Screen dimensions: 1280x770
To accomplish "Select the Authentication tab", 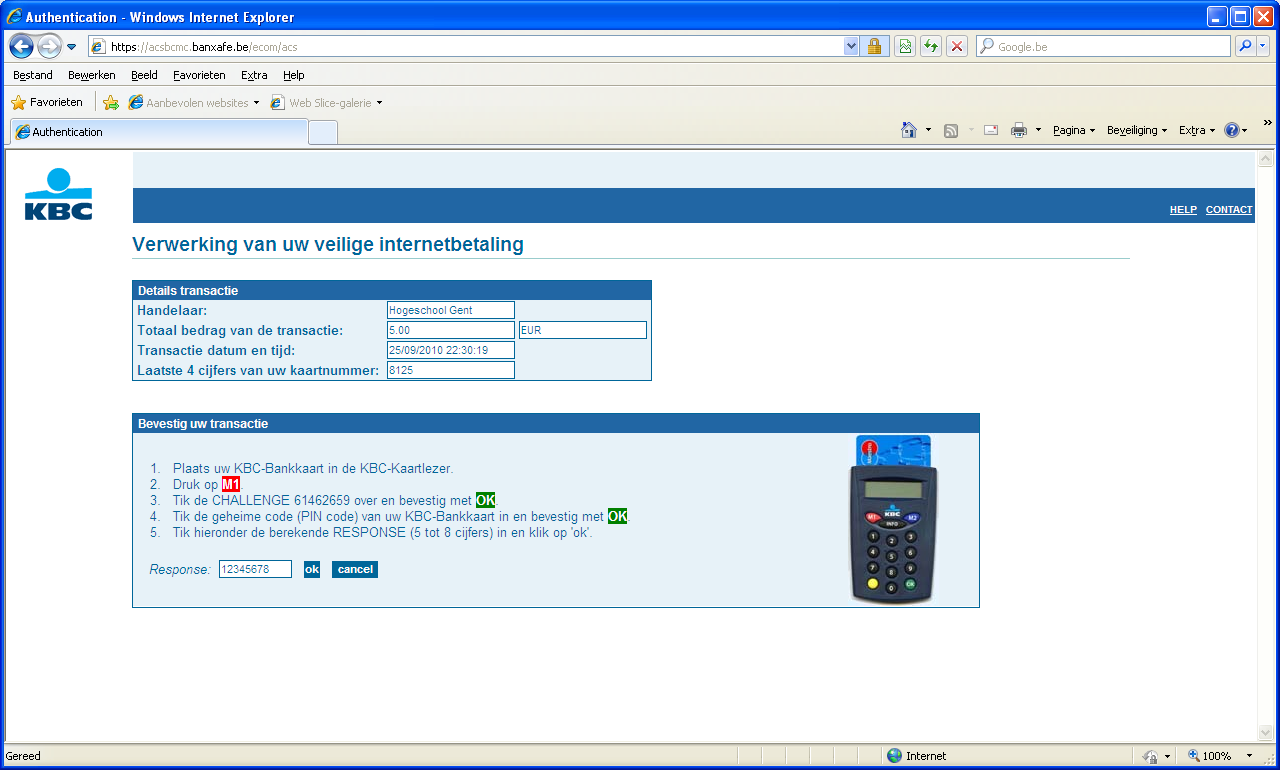I will point(158,132).
